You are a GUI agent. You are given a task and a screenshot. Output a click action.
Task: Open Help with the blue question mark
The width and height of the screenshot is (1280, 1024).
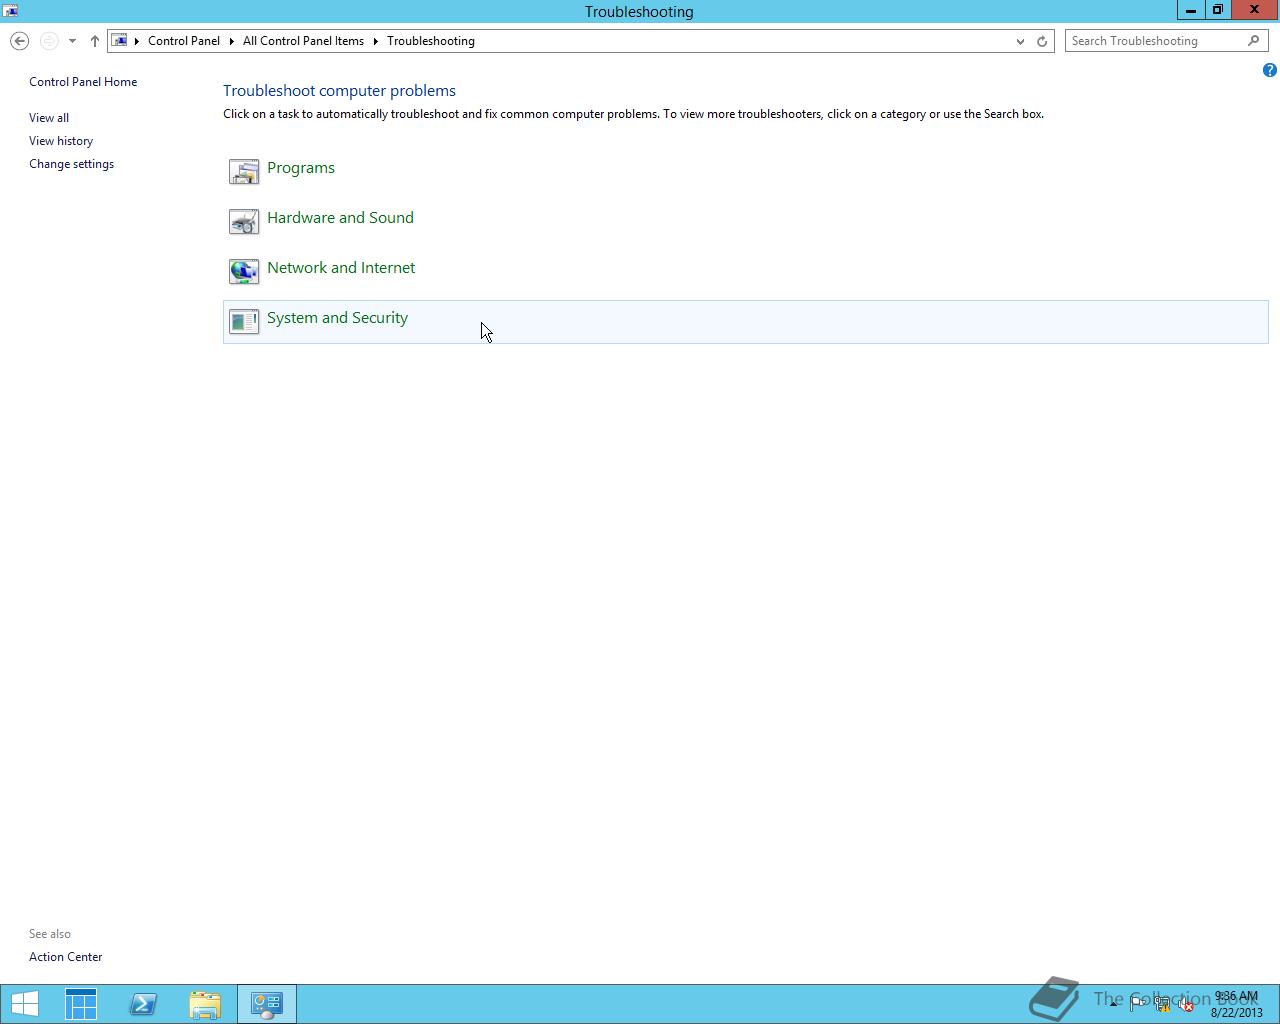[1269, 70]
